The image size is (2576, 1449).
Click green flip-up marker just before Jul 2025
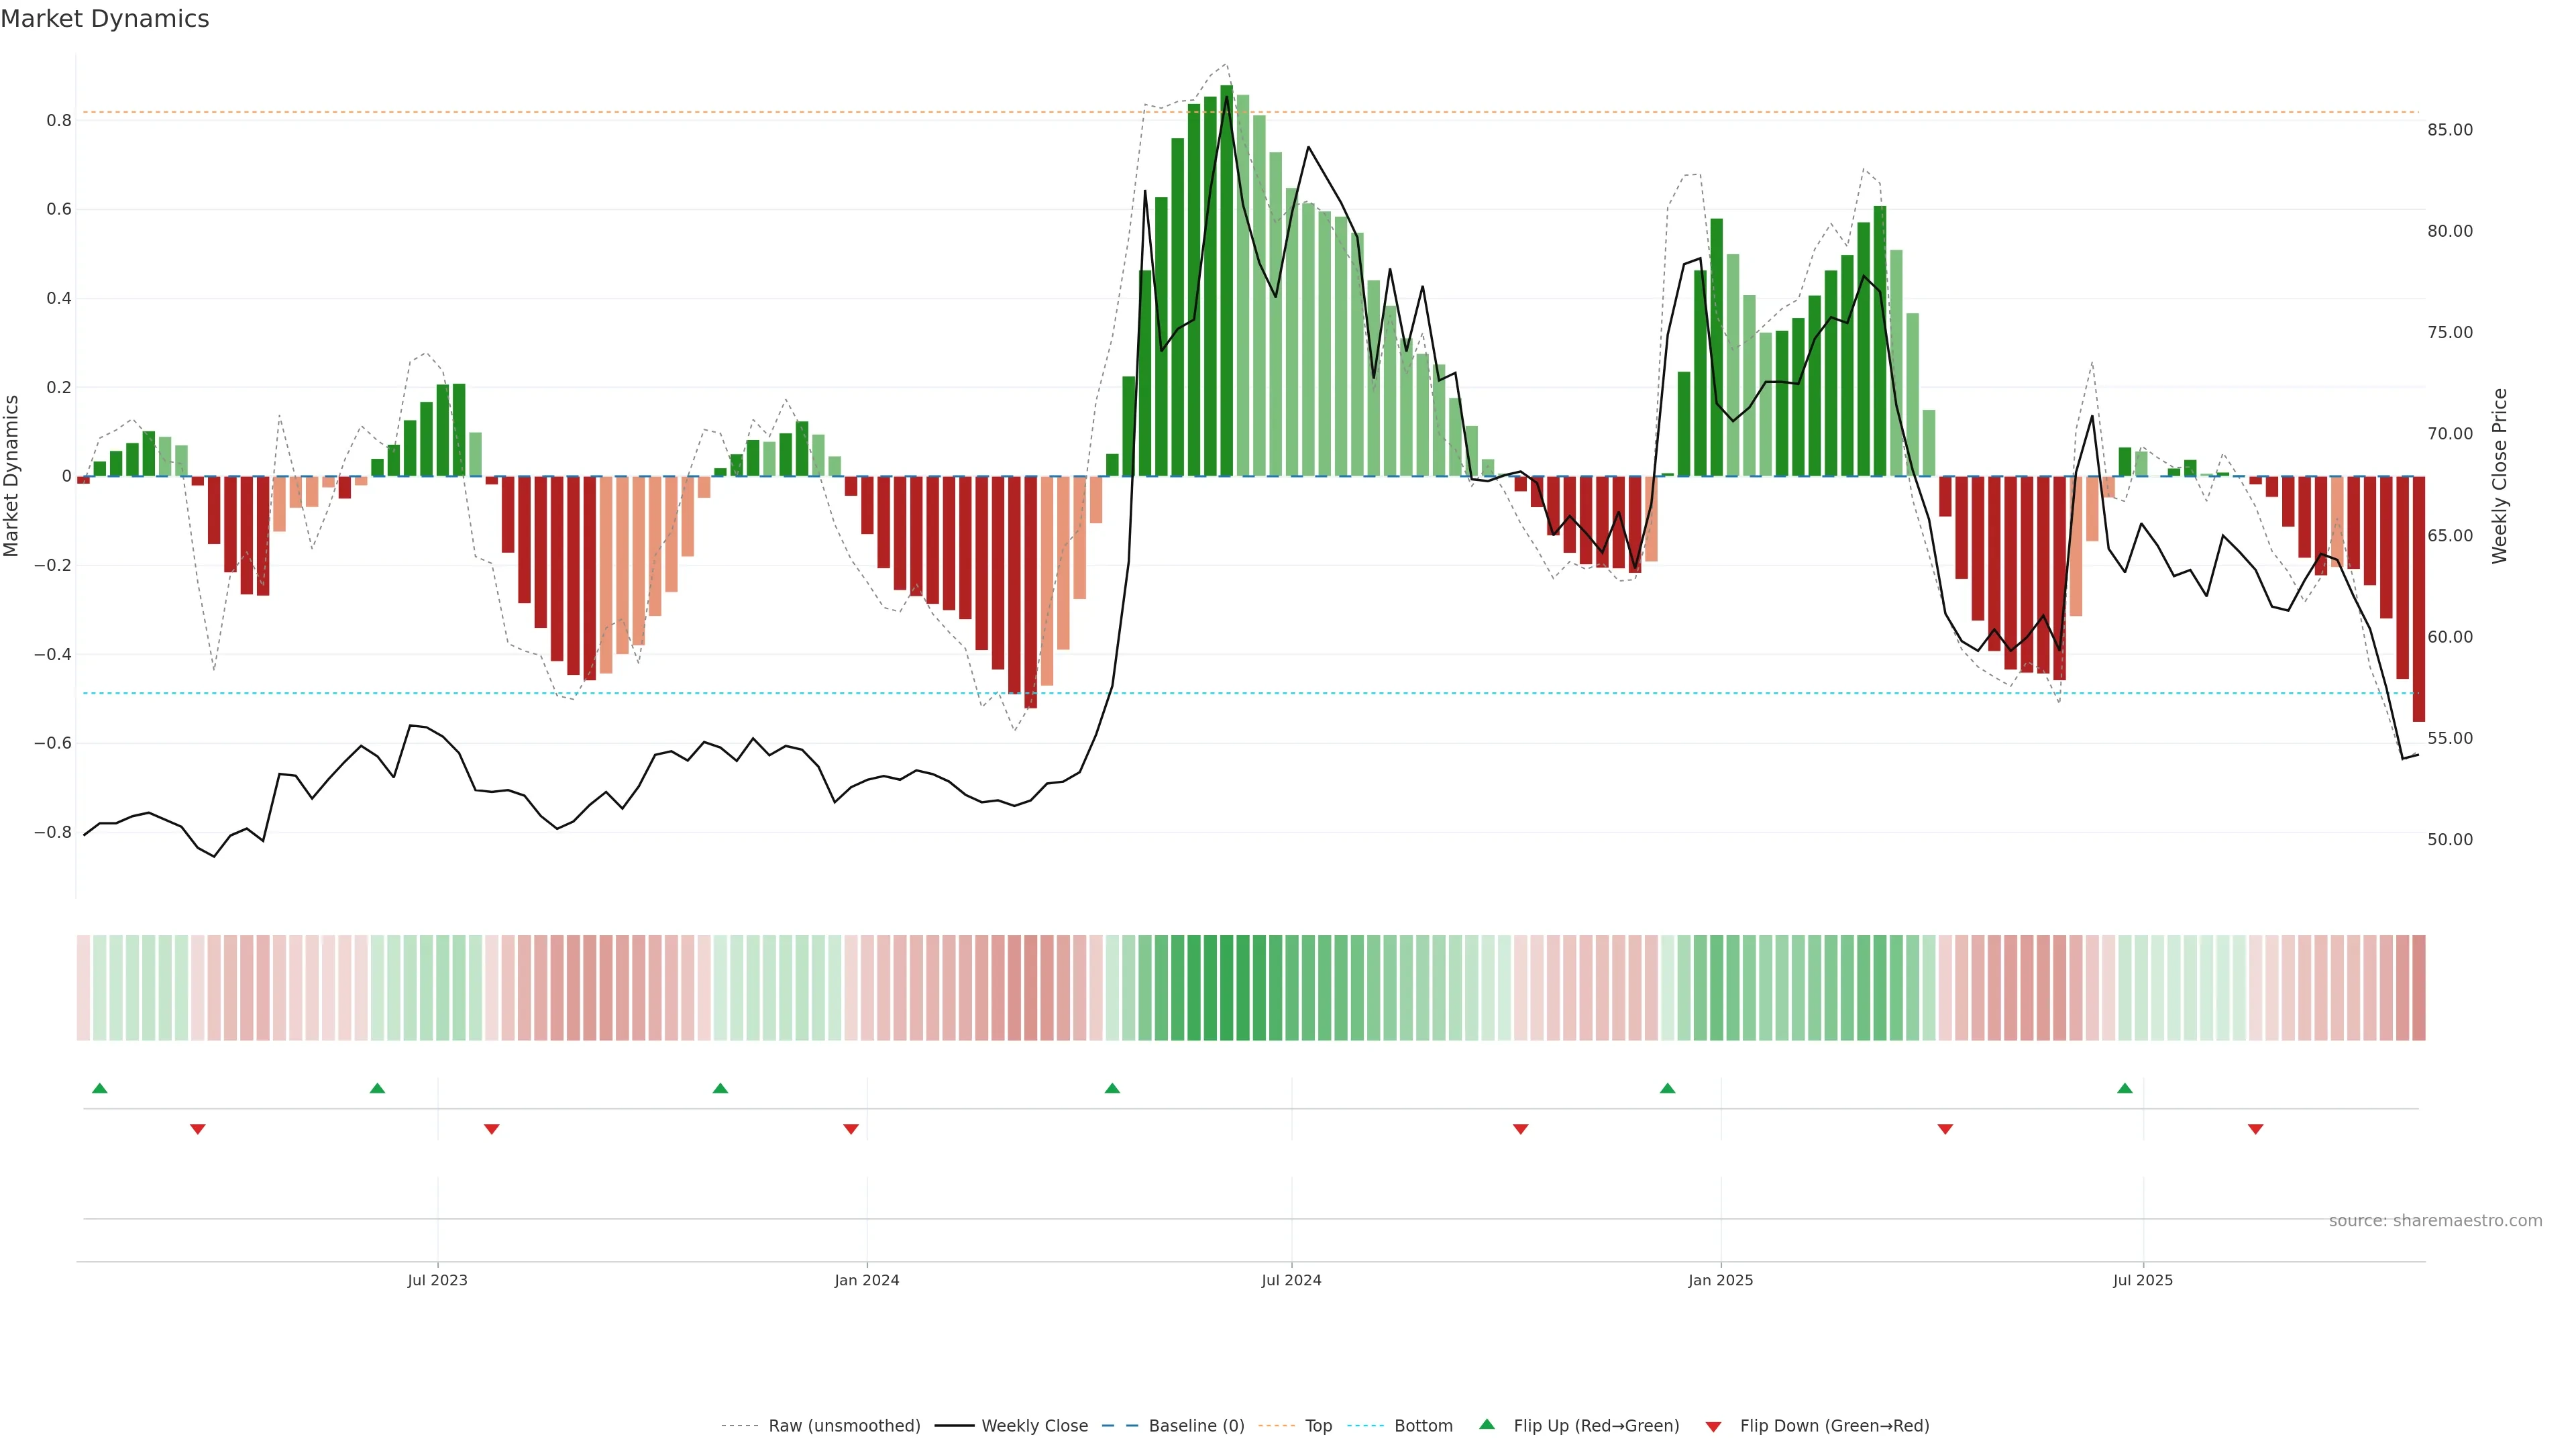click(2125, 1088)
